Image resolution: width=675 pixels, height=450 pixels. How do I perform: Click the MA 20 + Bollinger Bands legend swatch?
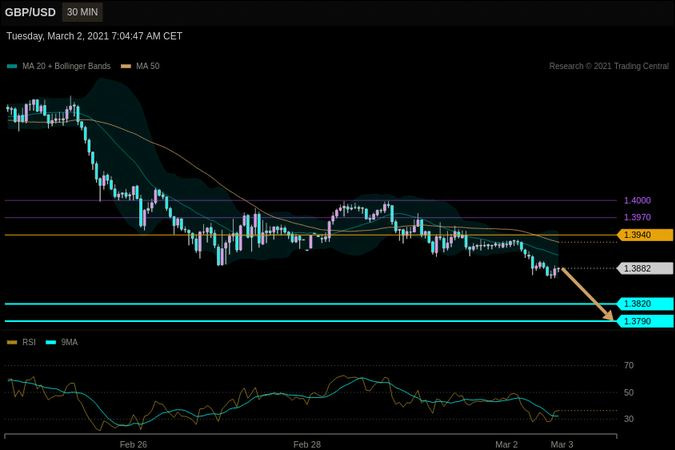tap(12, 66)
